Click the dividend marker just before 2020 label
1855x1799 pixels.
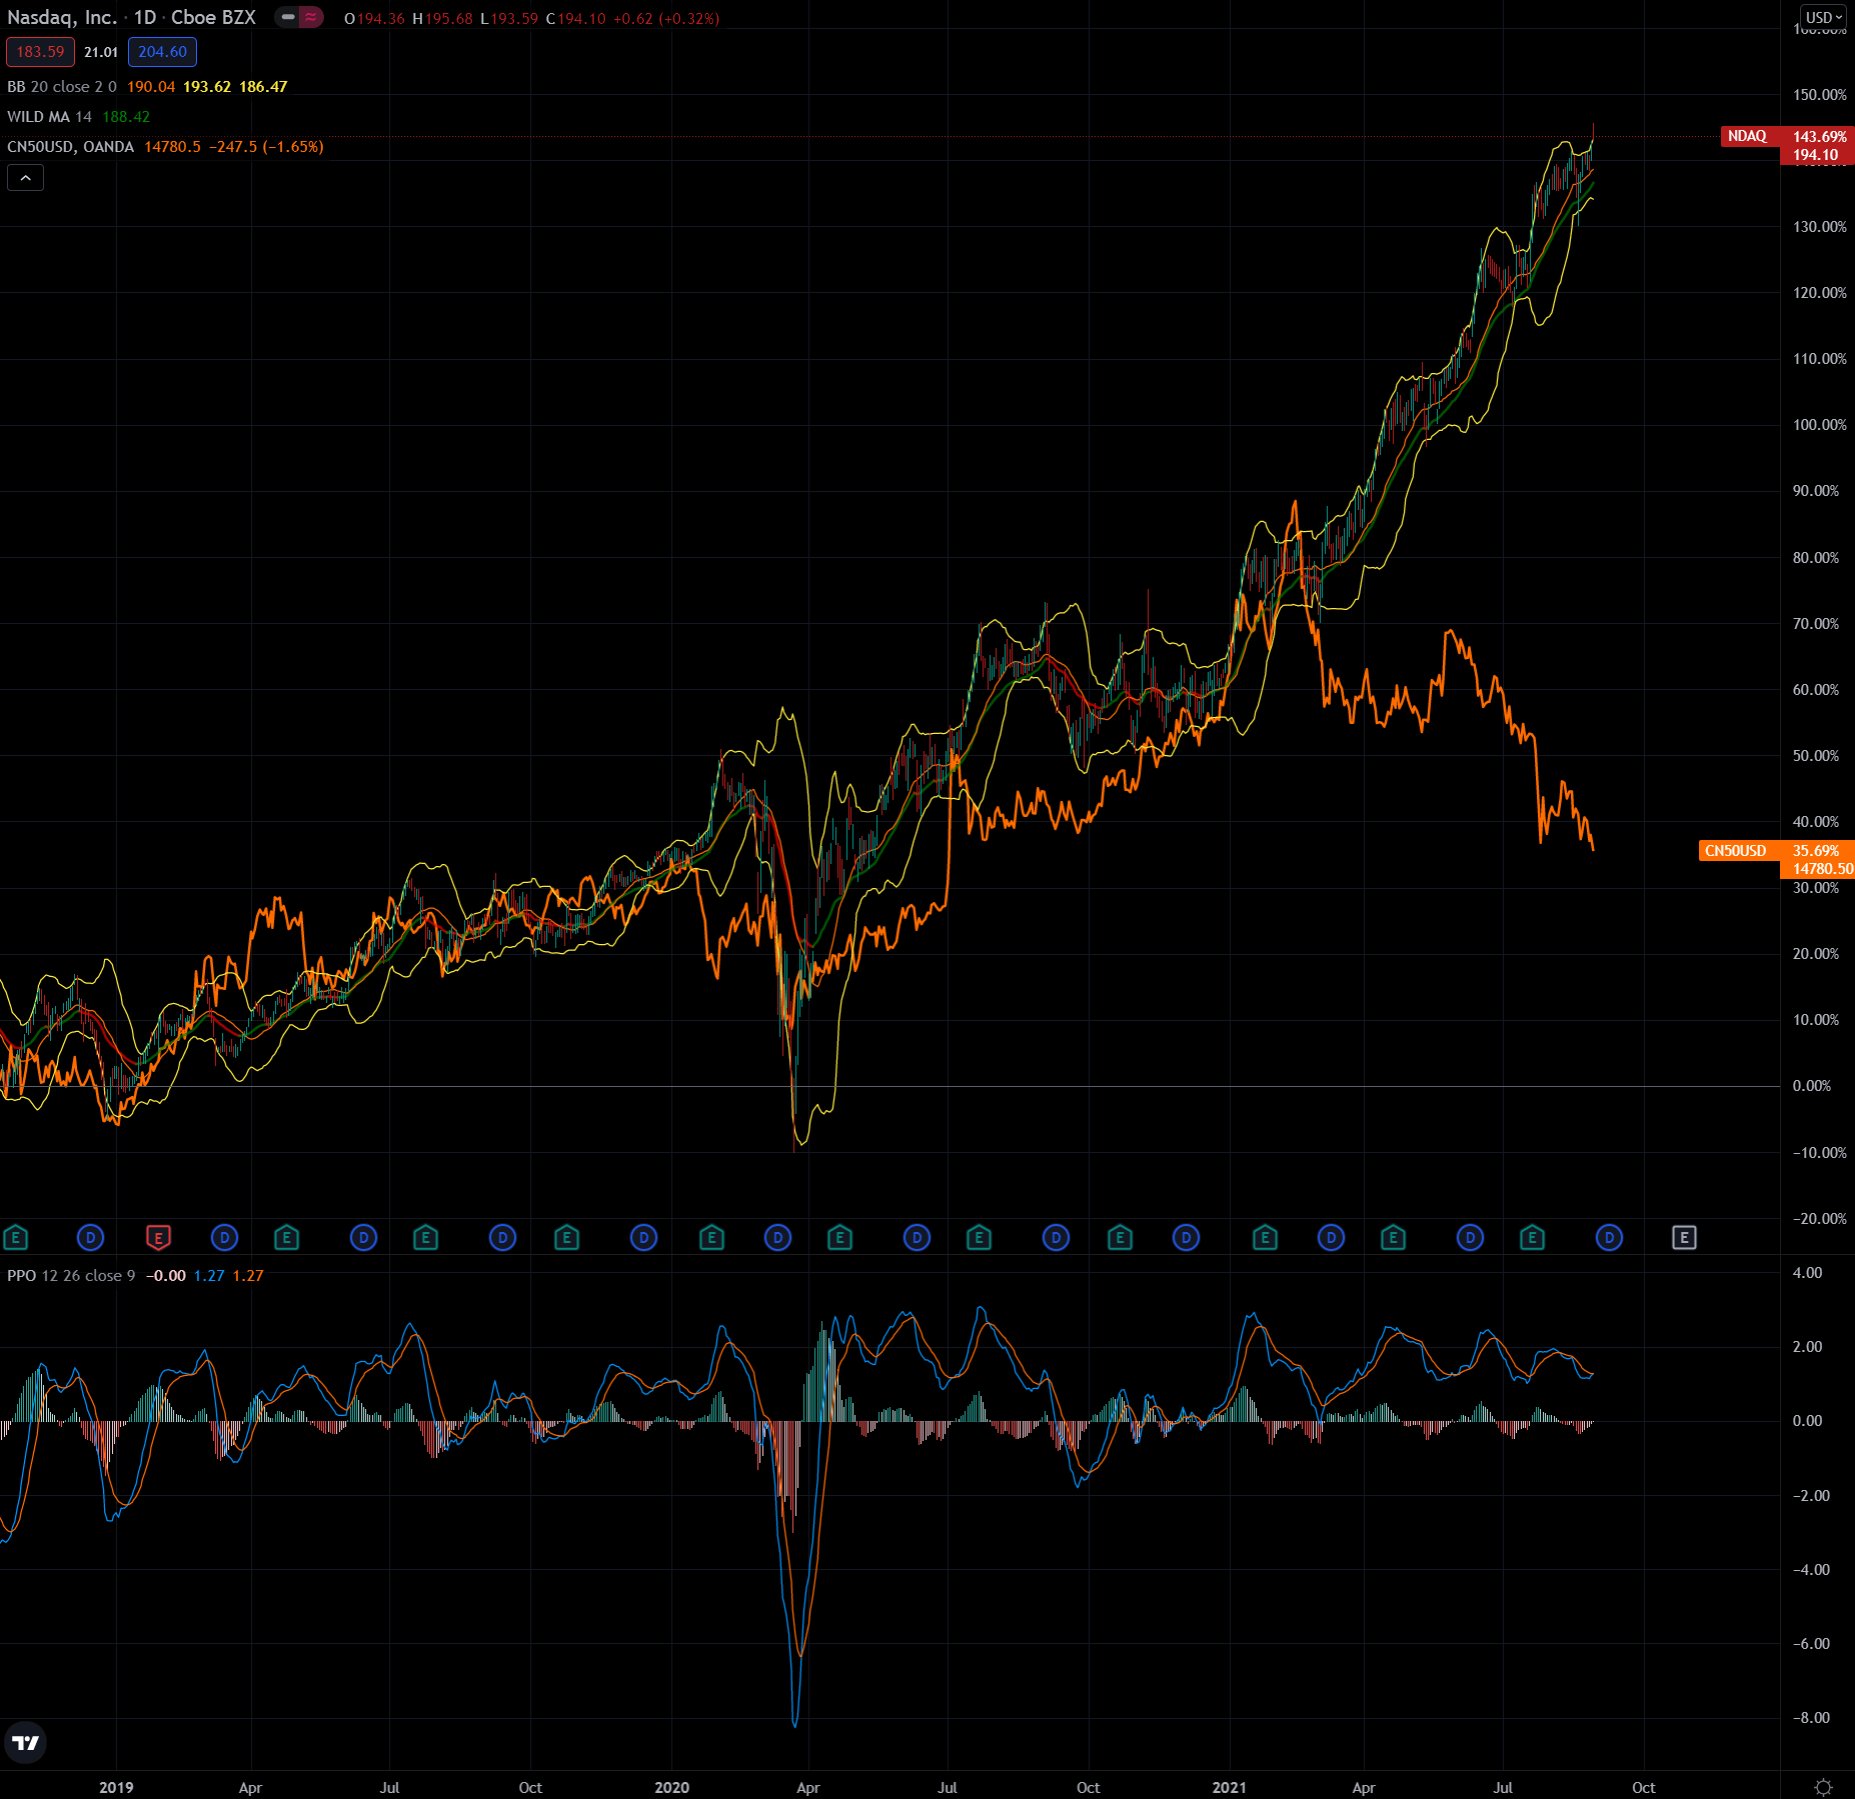tap(644, 1238)
